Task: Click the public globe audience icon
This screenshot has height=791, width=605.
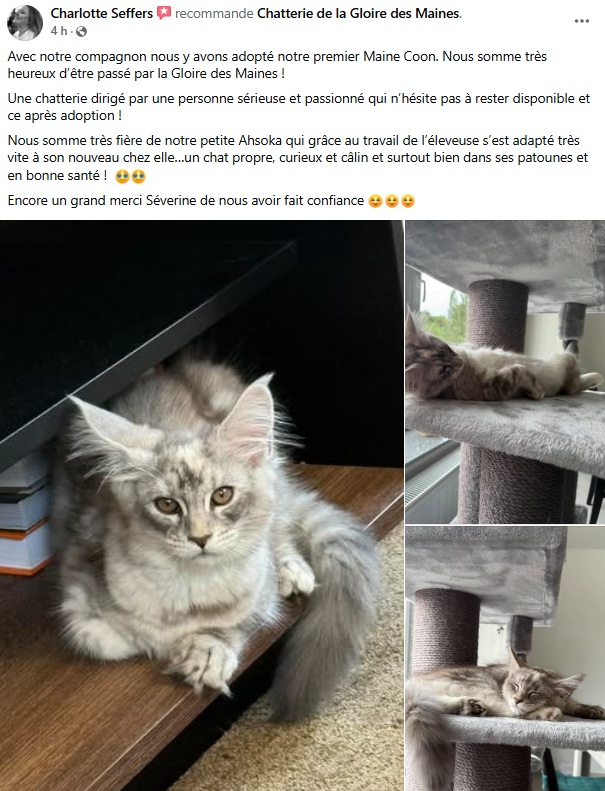Action: (x=81, y=31)
